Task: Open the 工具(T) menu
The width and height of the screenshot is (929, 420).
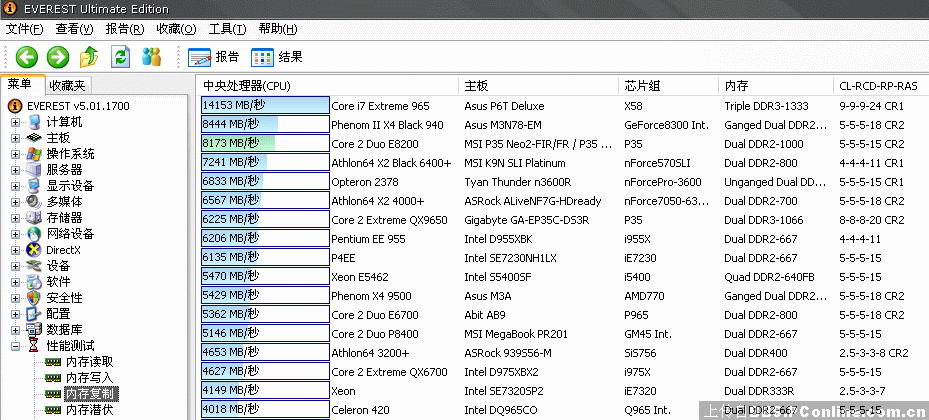Action: 228,29
